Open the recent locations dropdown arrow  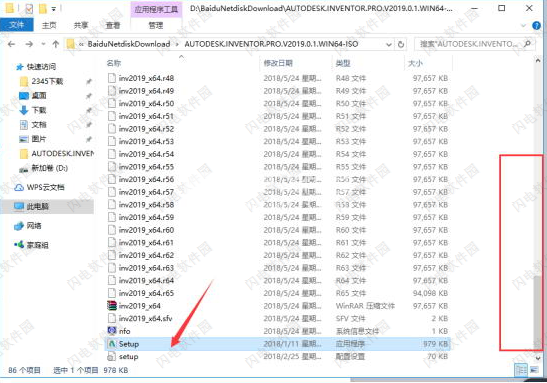pyautogui.click(x=43, y=44)
